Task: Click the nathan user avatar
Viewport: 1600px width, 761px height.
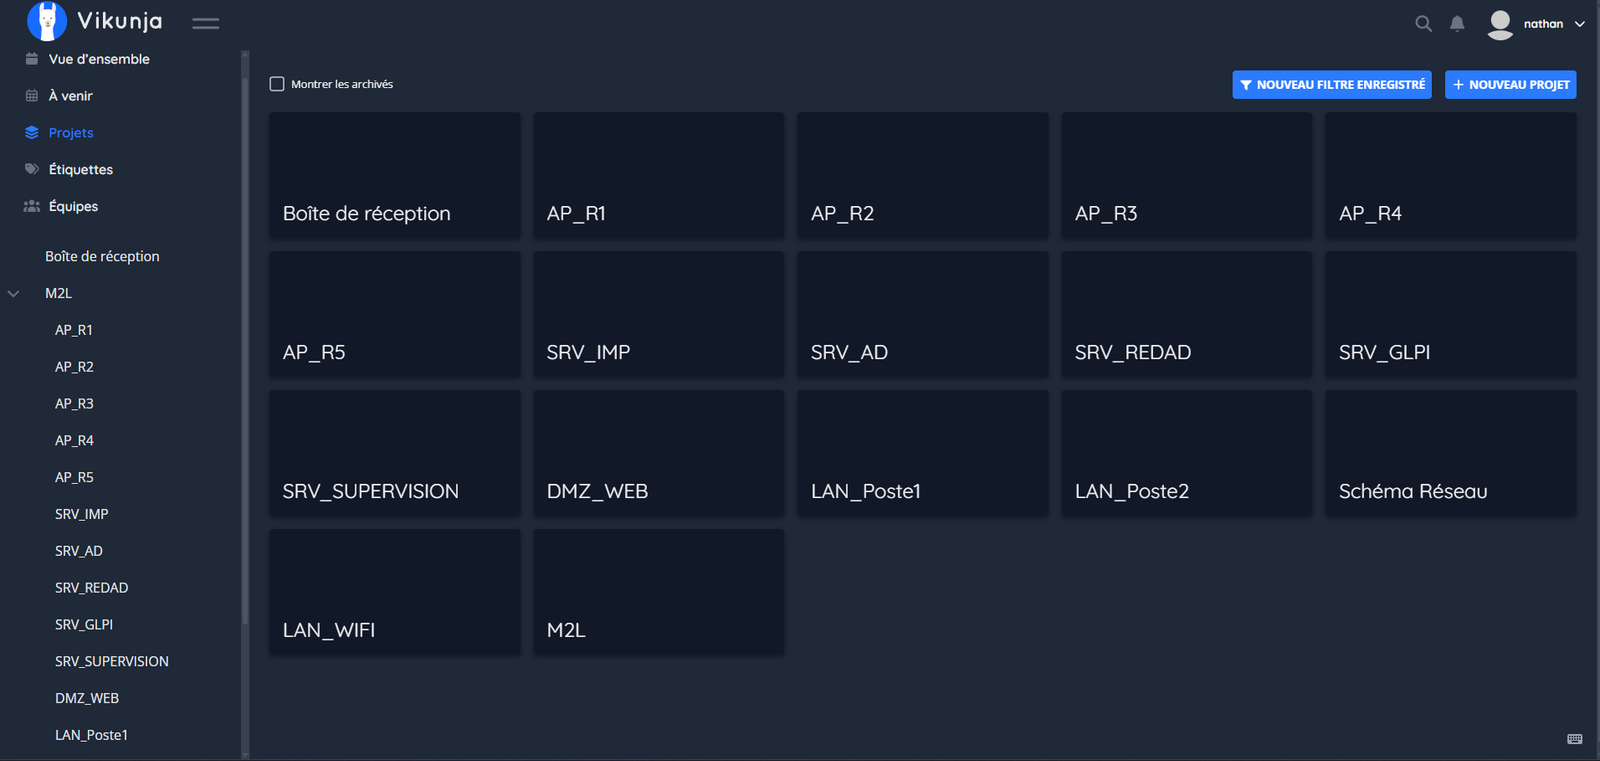Action: [x=1500, y=24]
